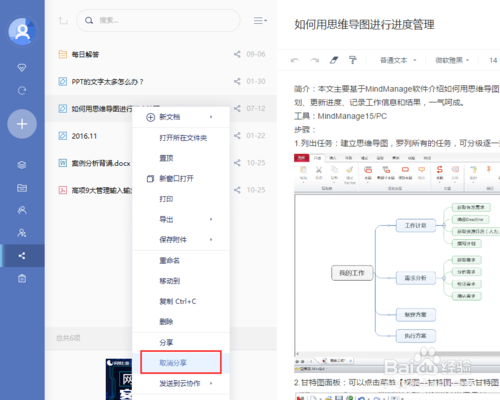Click the format painter icon
The image size is (500, 400).
tap(353, 60)
